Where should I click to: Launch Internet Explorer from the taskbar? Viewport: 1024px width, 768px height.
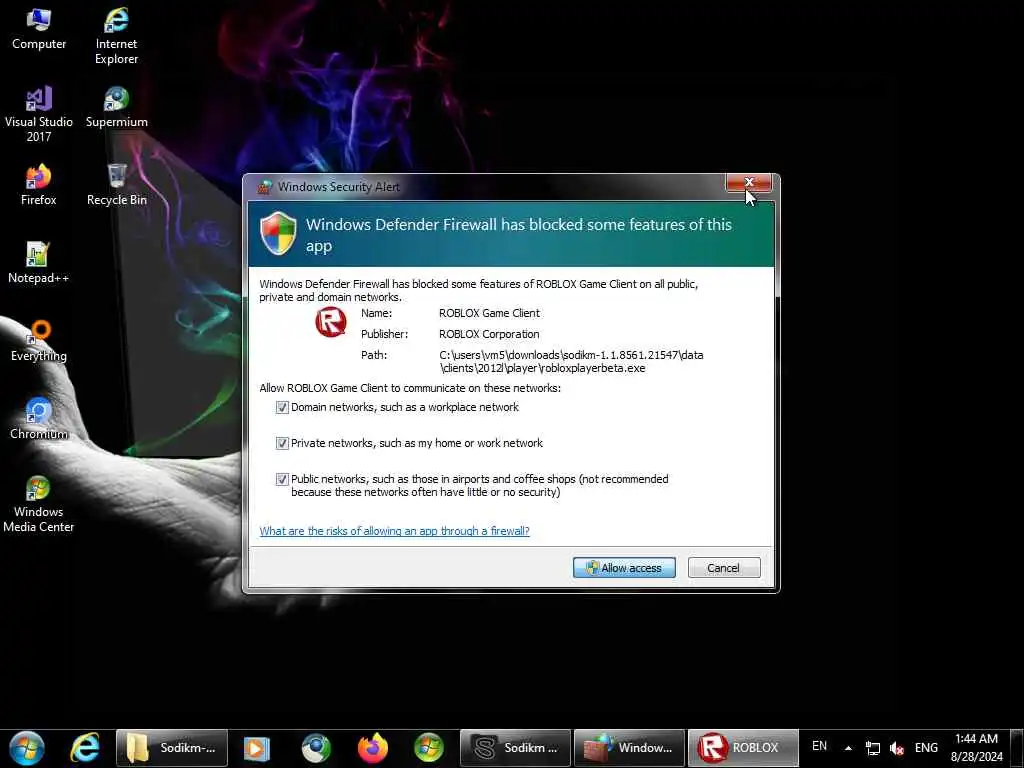[x=85, y=748]
